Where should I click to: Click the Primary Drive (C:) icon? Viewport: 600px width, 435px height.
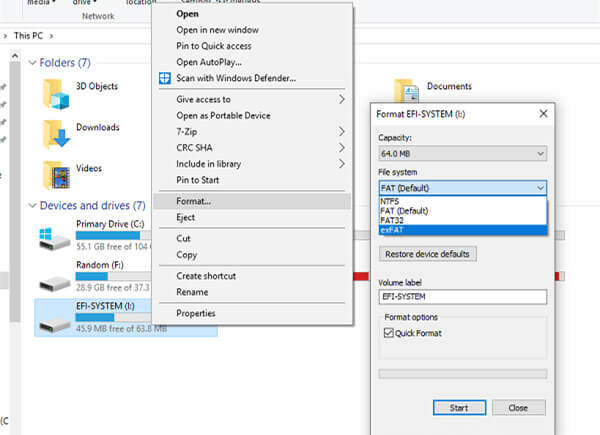55,238
